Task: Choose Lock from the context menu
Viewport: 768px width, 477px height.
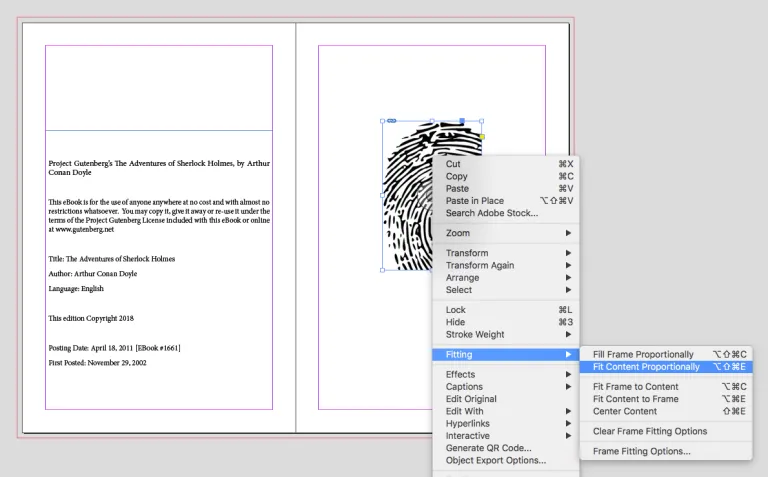Action: pos(505,310)
